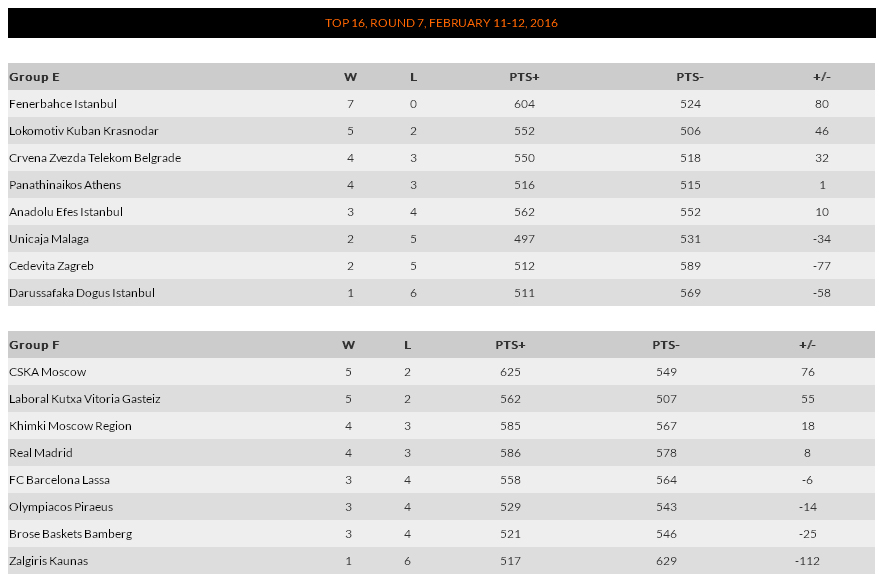885x587 pixels.
Task: Click the Group F table heading
Action: 34,345
